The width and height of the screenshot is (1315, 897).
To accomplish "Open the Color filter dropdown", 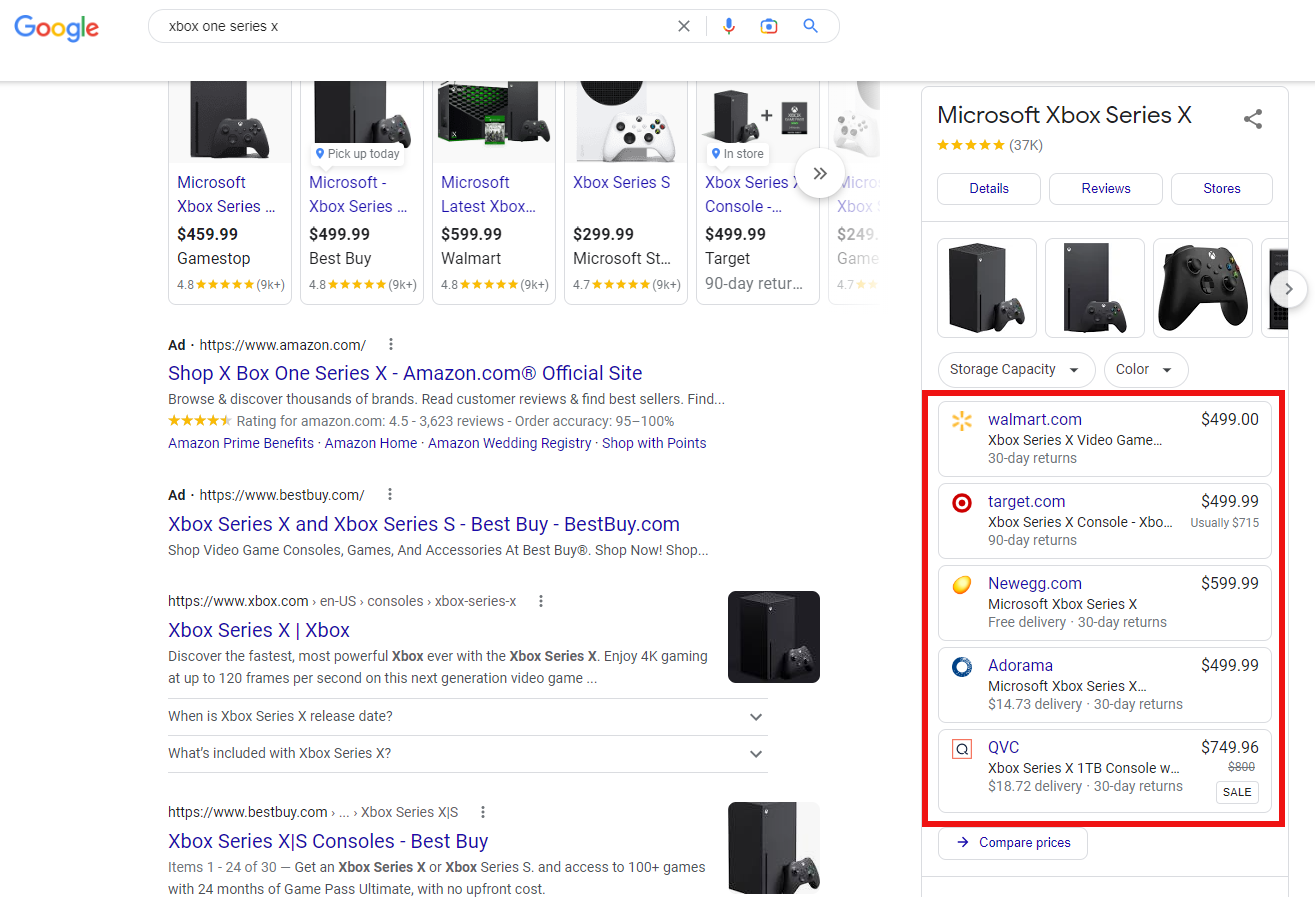I will point(1146,369).
